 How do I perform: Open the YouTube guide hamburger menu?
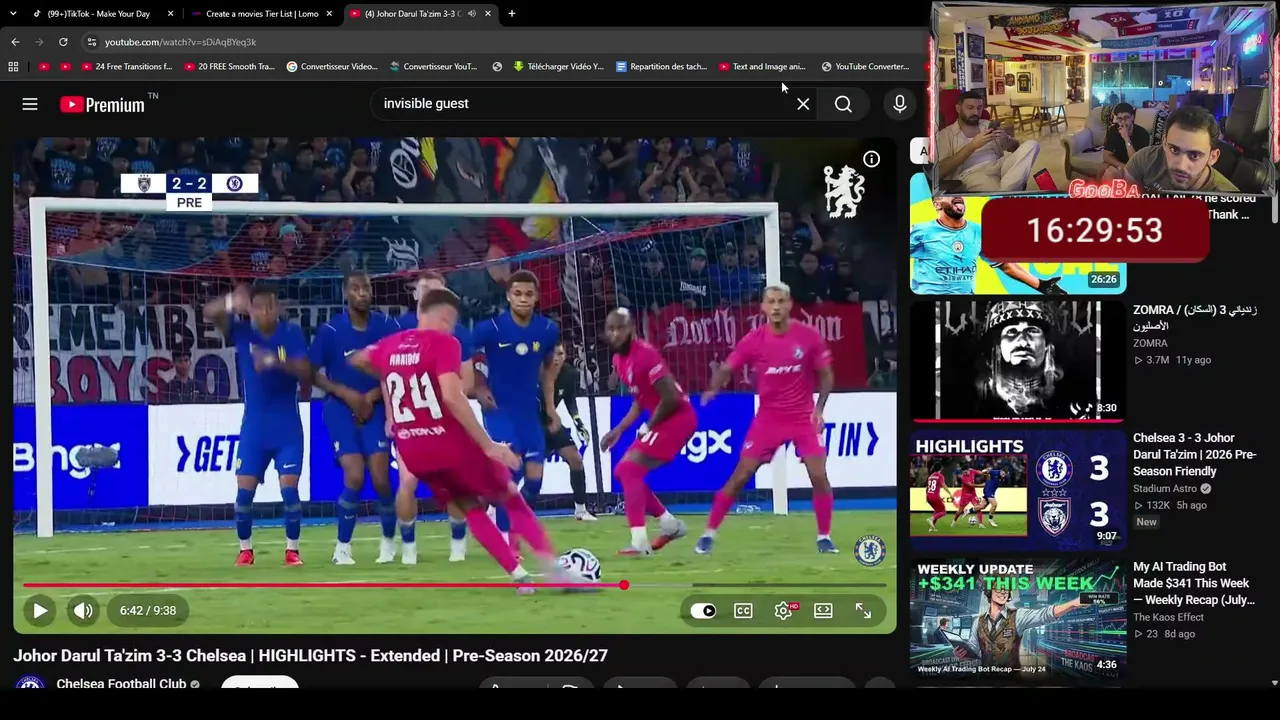click(x=30, y=104)
